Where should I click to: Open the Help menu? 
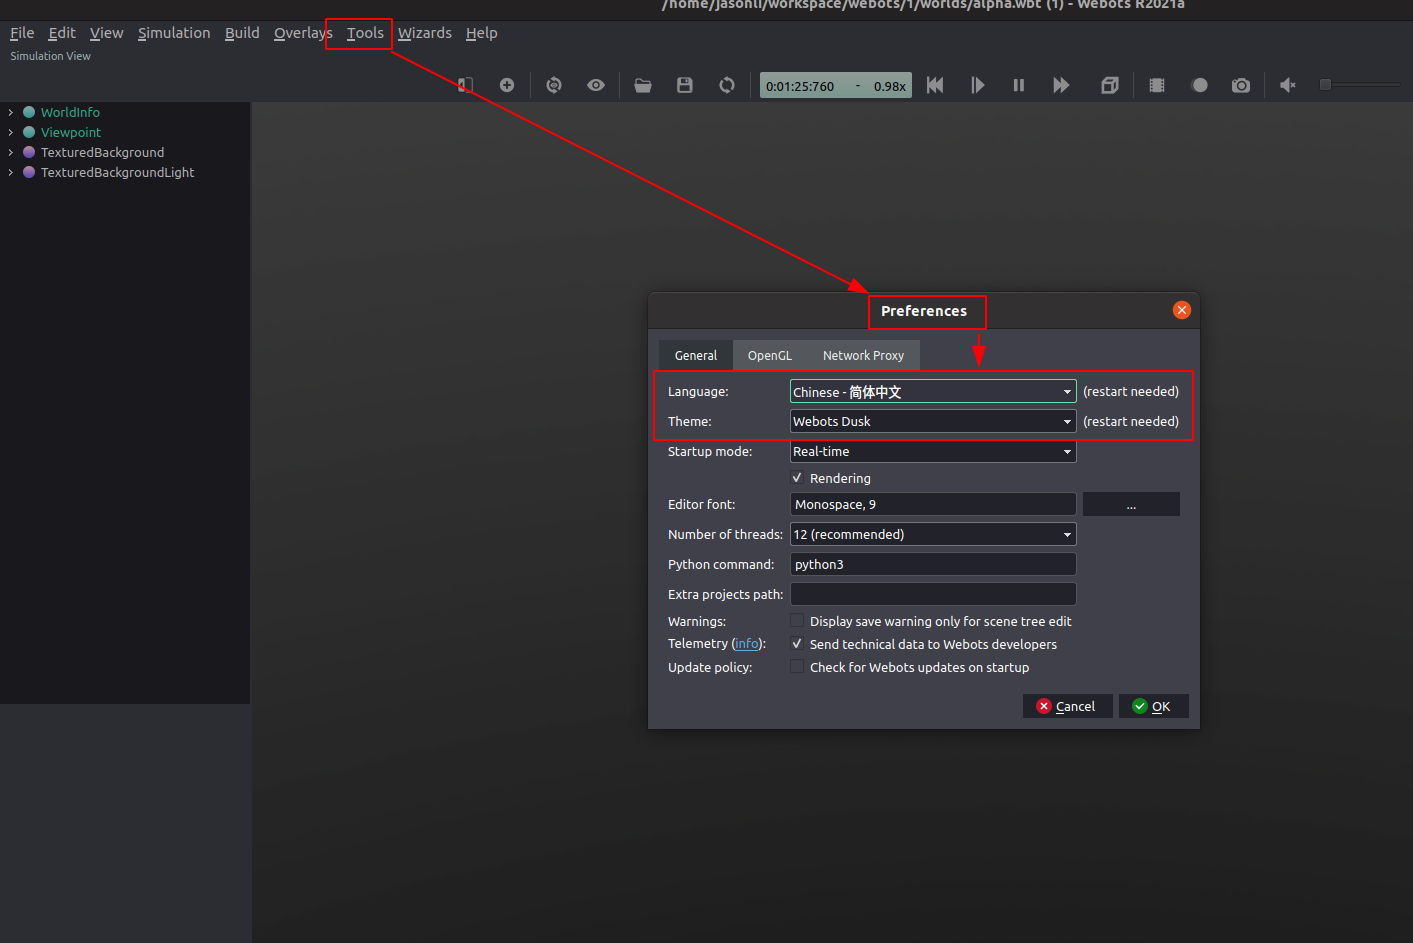(x=481, y=33)
